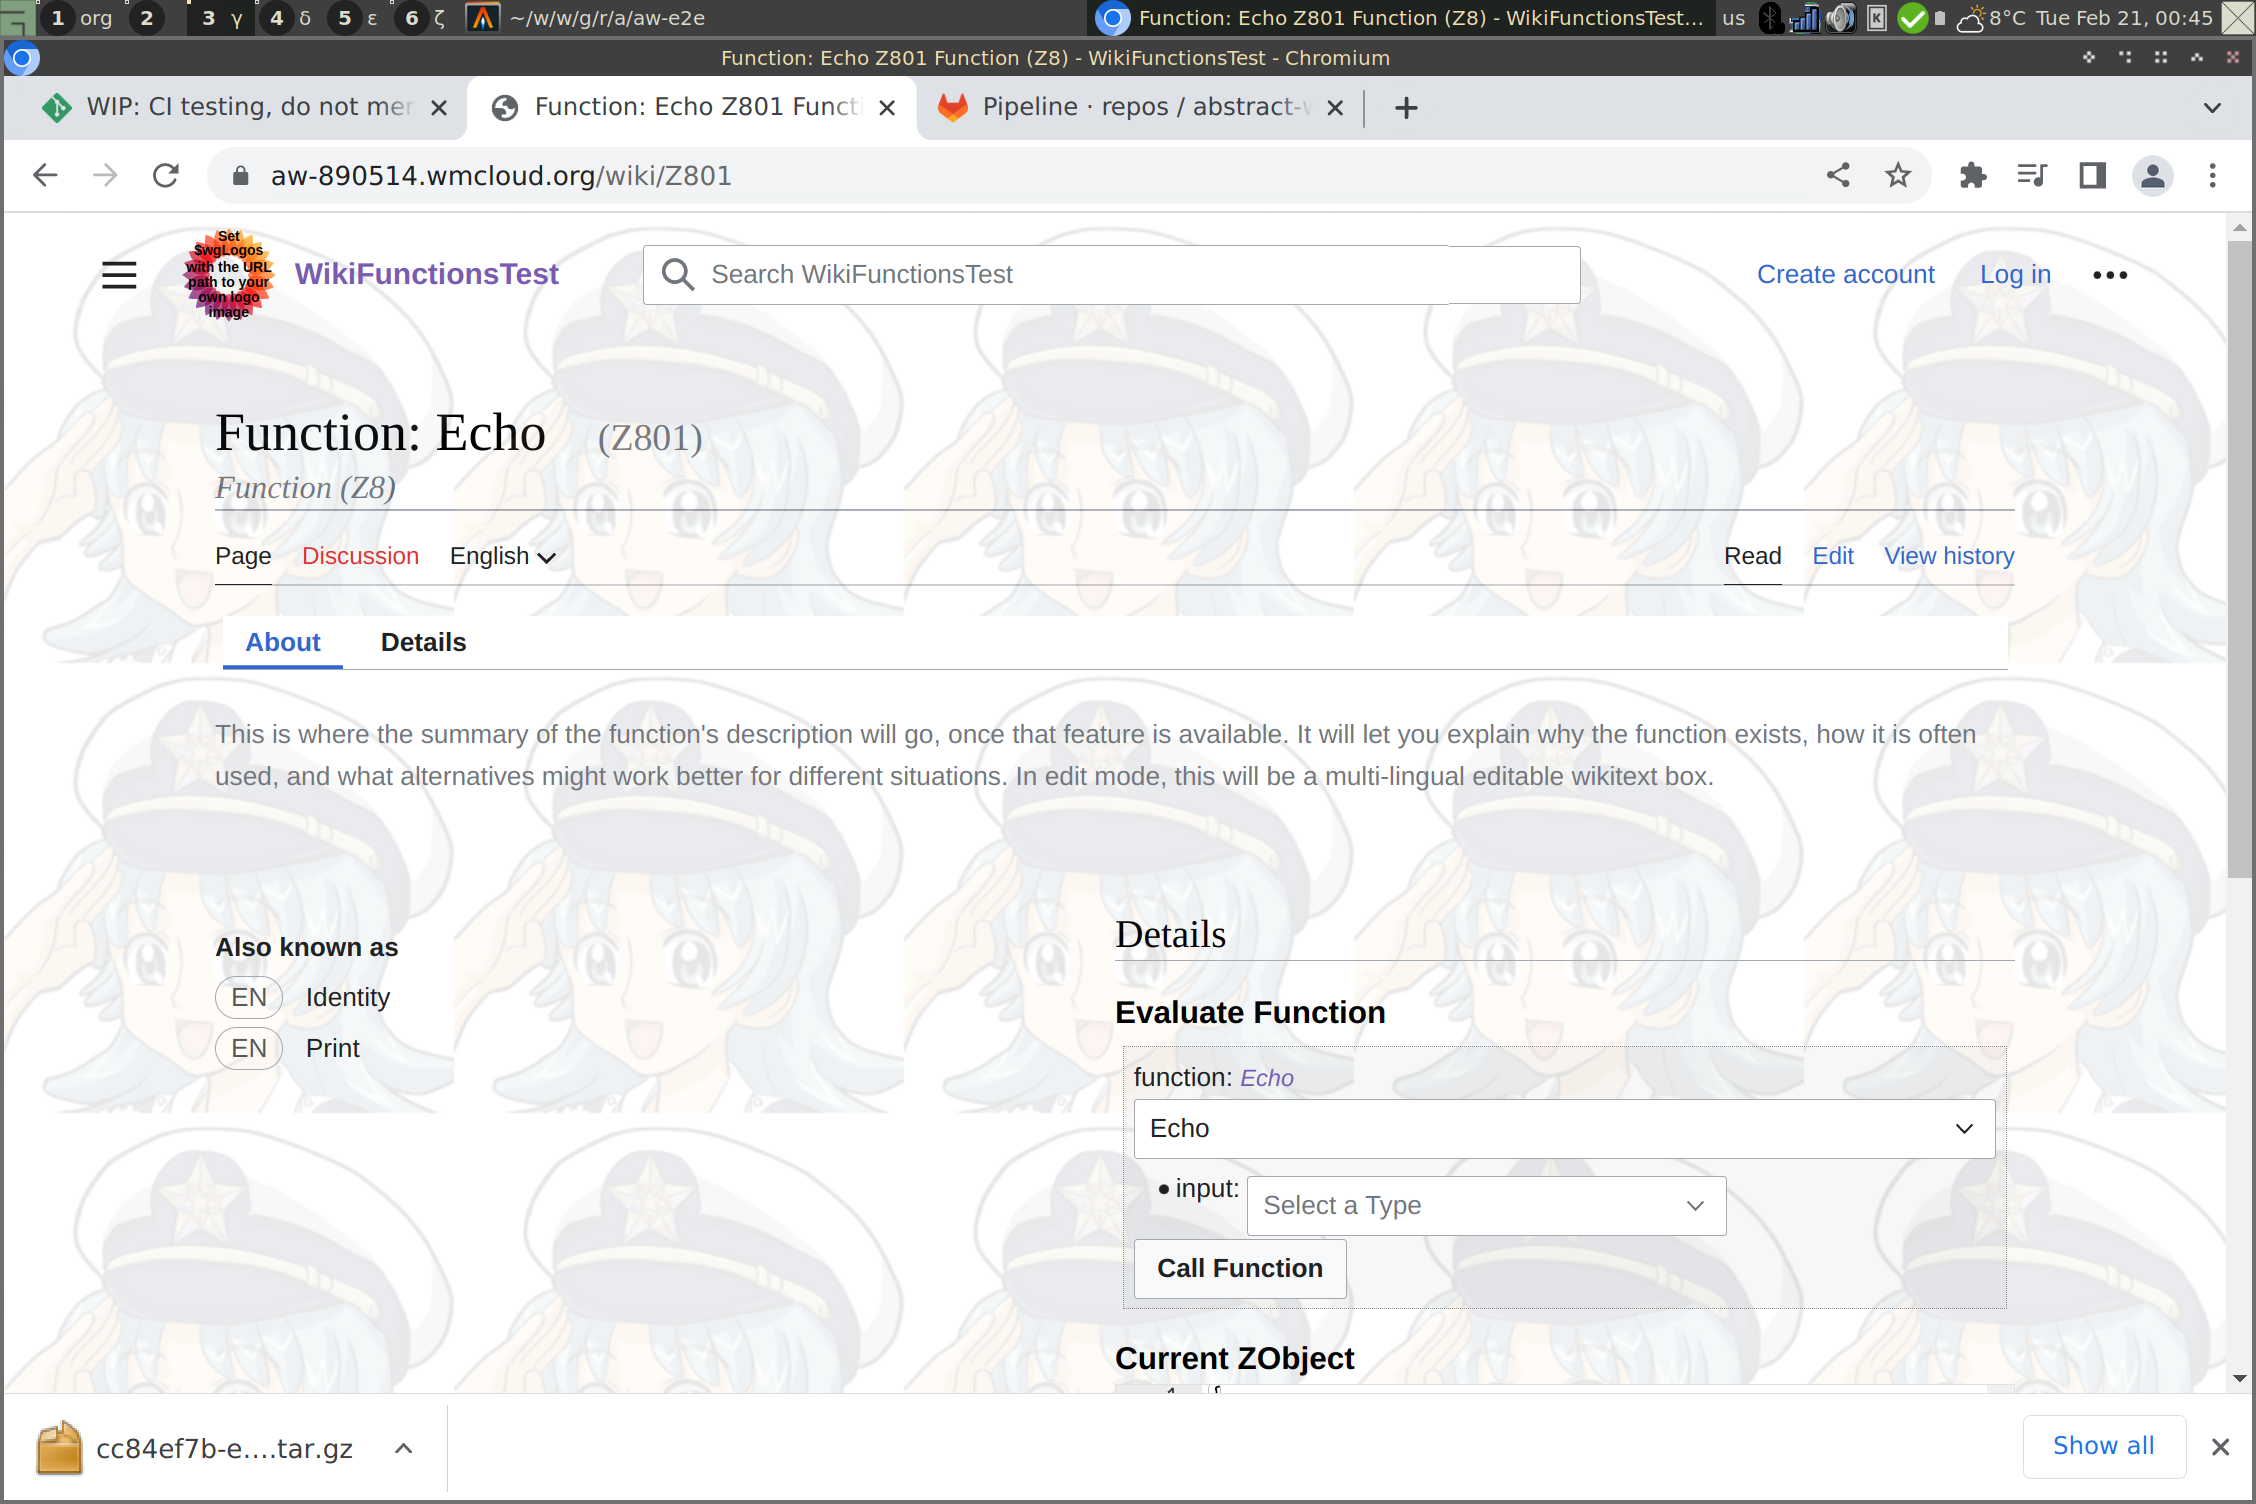The image size is (2256, 1504).
Task: Expand the downloaded tar.gz options chevron
Action: [404, 1449]
